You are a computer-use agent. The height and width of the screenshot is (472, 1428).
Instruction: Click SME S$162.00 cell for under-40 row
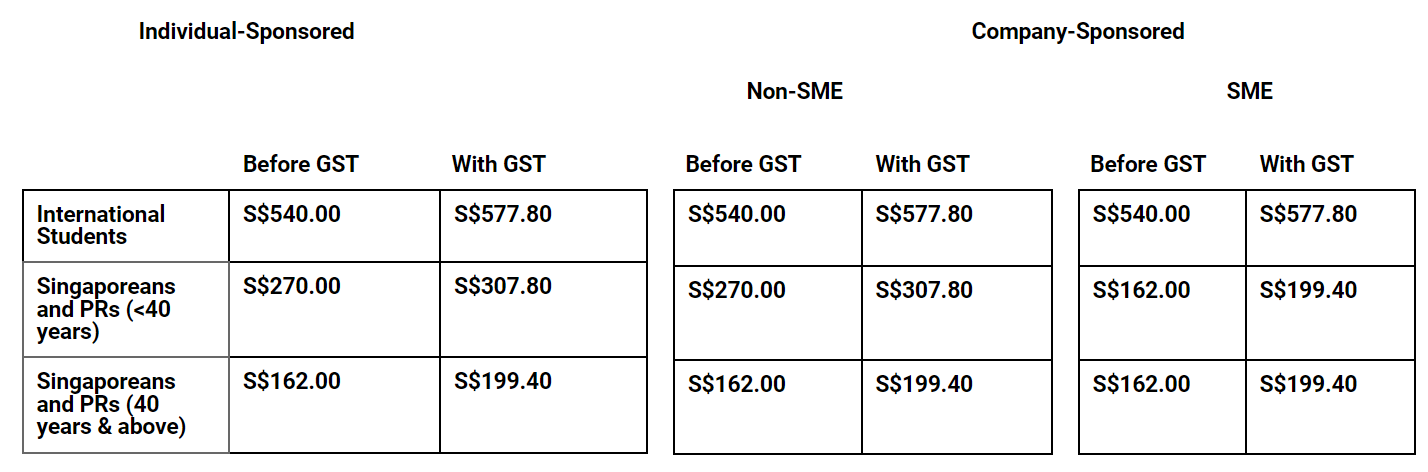point(1141,290)
